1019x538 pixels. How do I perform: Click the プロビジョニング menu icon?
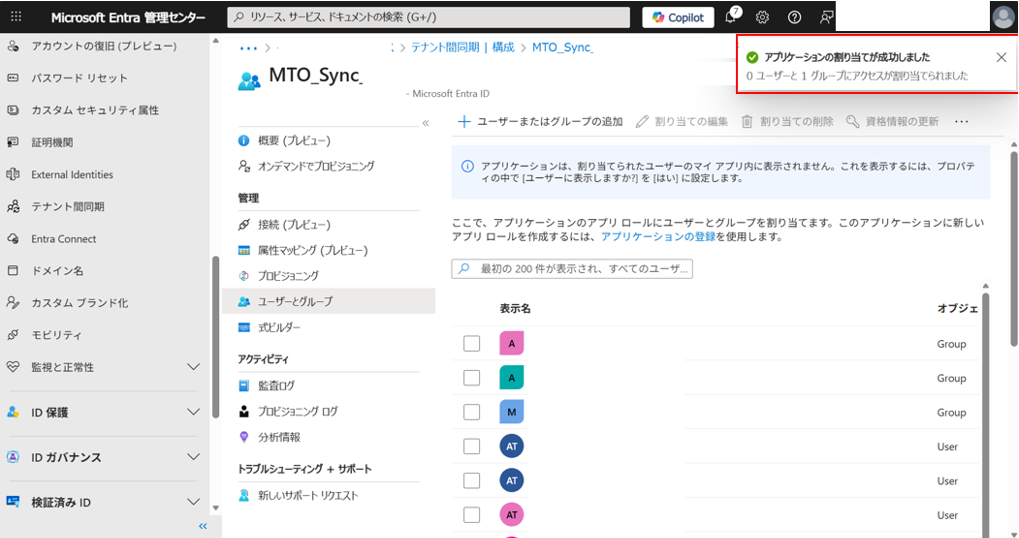244,276
